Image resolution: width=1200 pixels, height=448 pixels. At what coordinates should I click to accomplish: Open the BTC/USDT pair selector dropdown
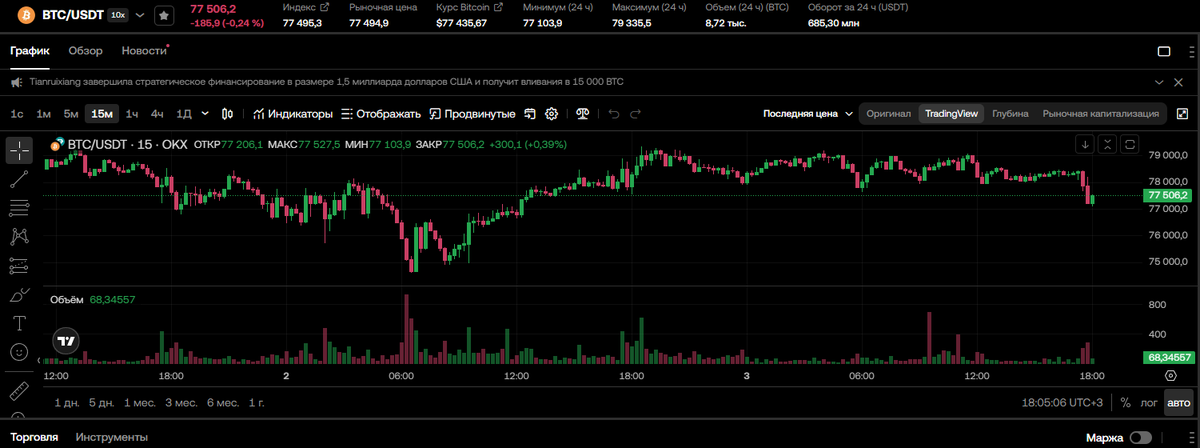coord(138,16)
